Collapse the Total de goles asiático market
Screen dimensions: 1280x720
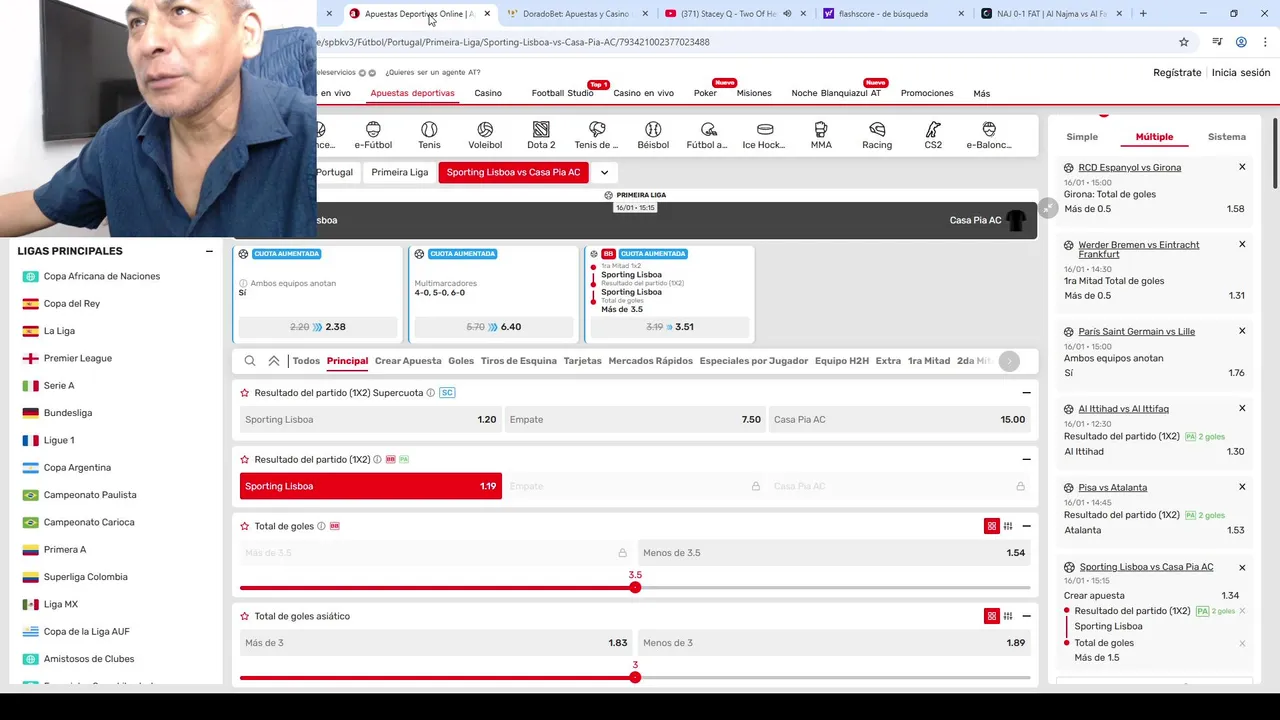pos(1026,616)
